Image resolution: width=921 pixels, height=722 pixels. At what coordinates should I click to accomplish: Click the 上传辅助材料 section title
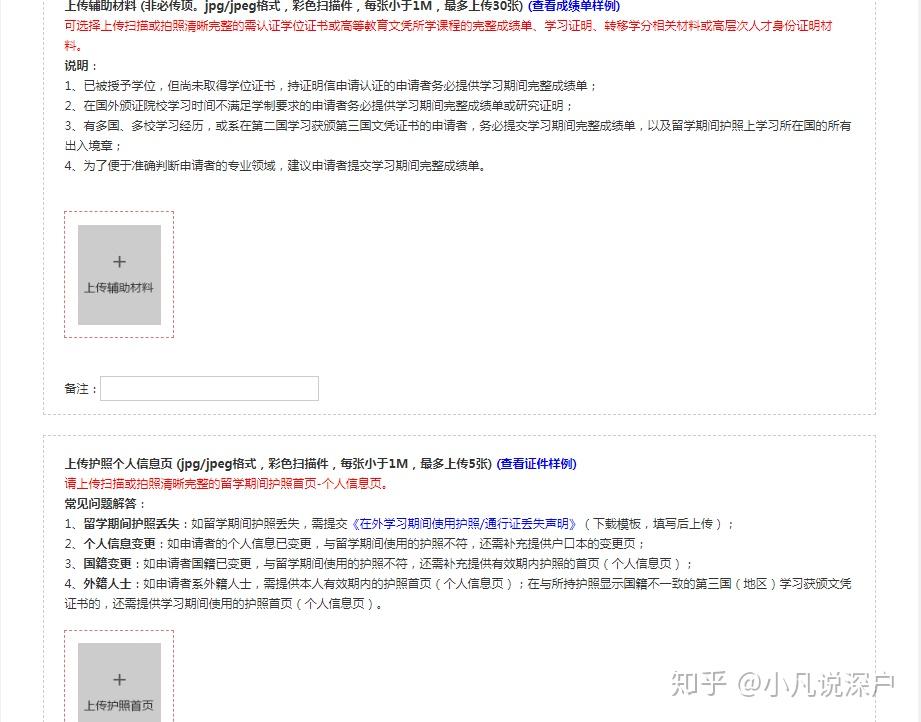[294, 6]
